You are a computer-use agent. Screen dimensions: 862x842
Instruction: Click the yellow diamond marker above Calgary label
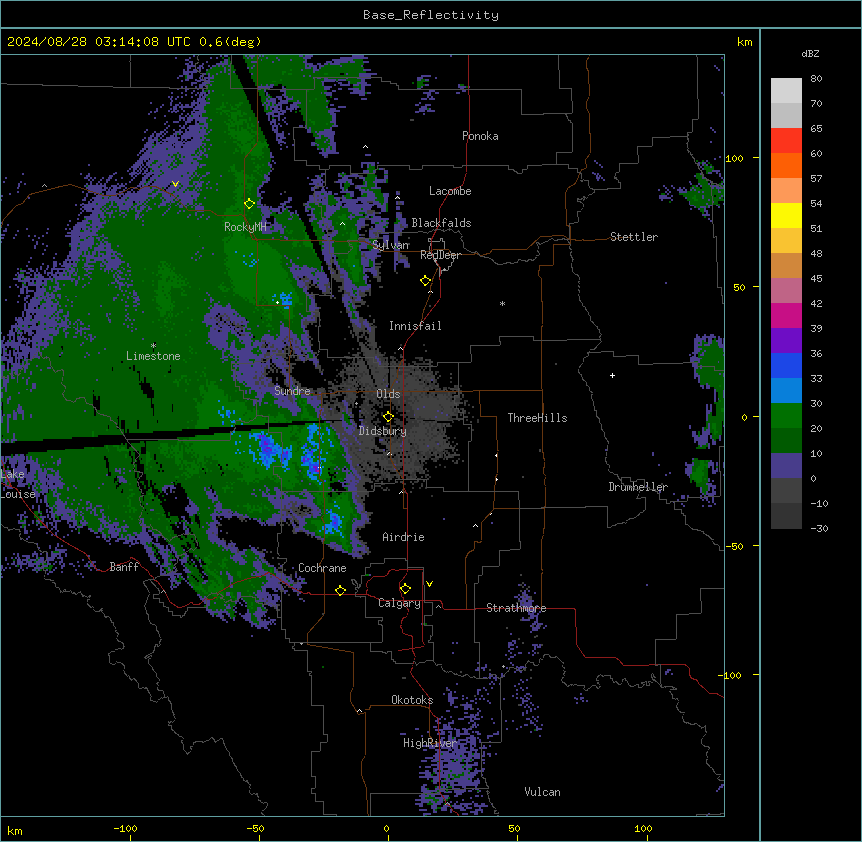click(405, 589)
